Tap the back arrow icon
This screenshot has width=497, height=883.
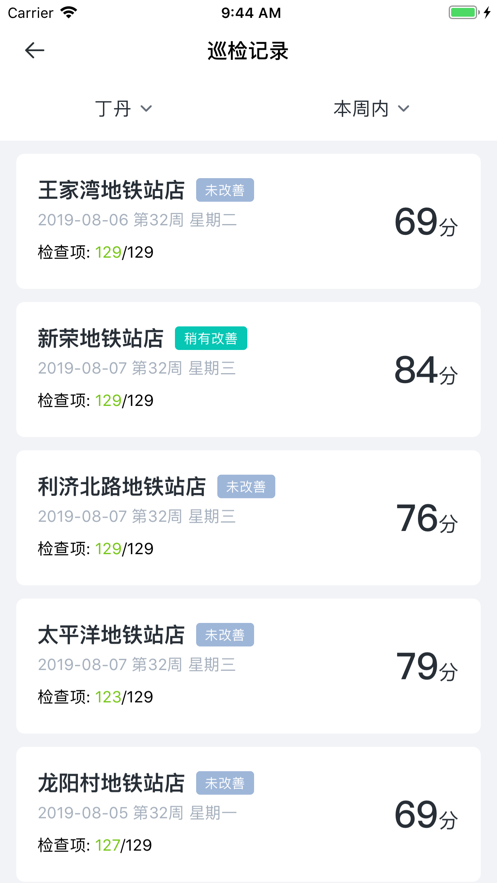pos(34,51)
